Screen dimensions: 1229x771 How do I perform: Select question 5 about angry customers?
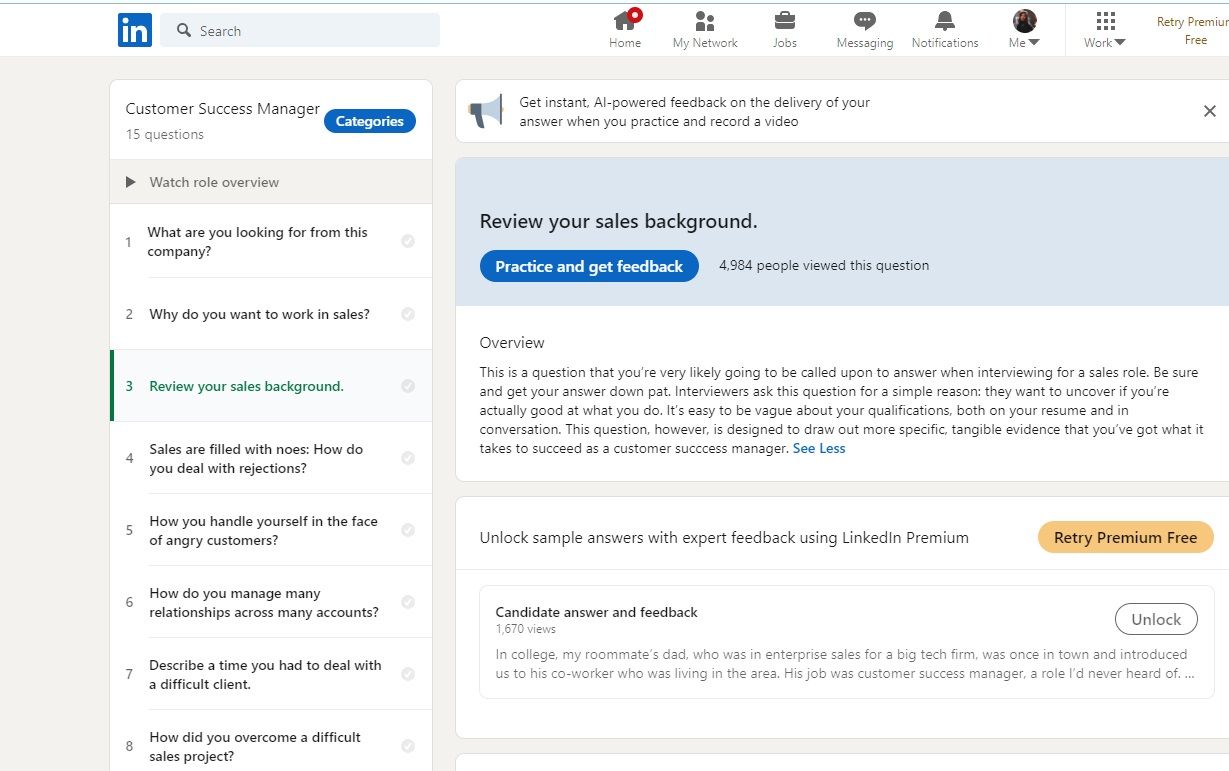(263, 531)
